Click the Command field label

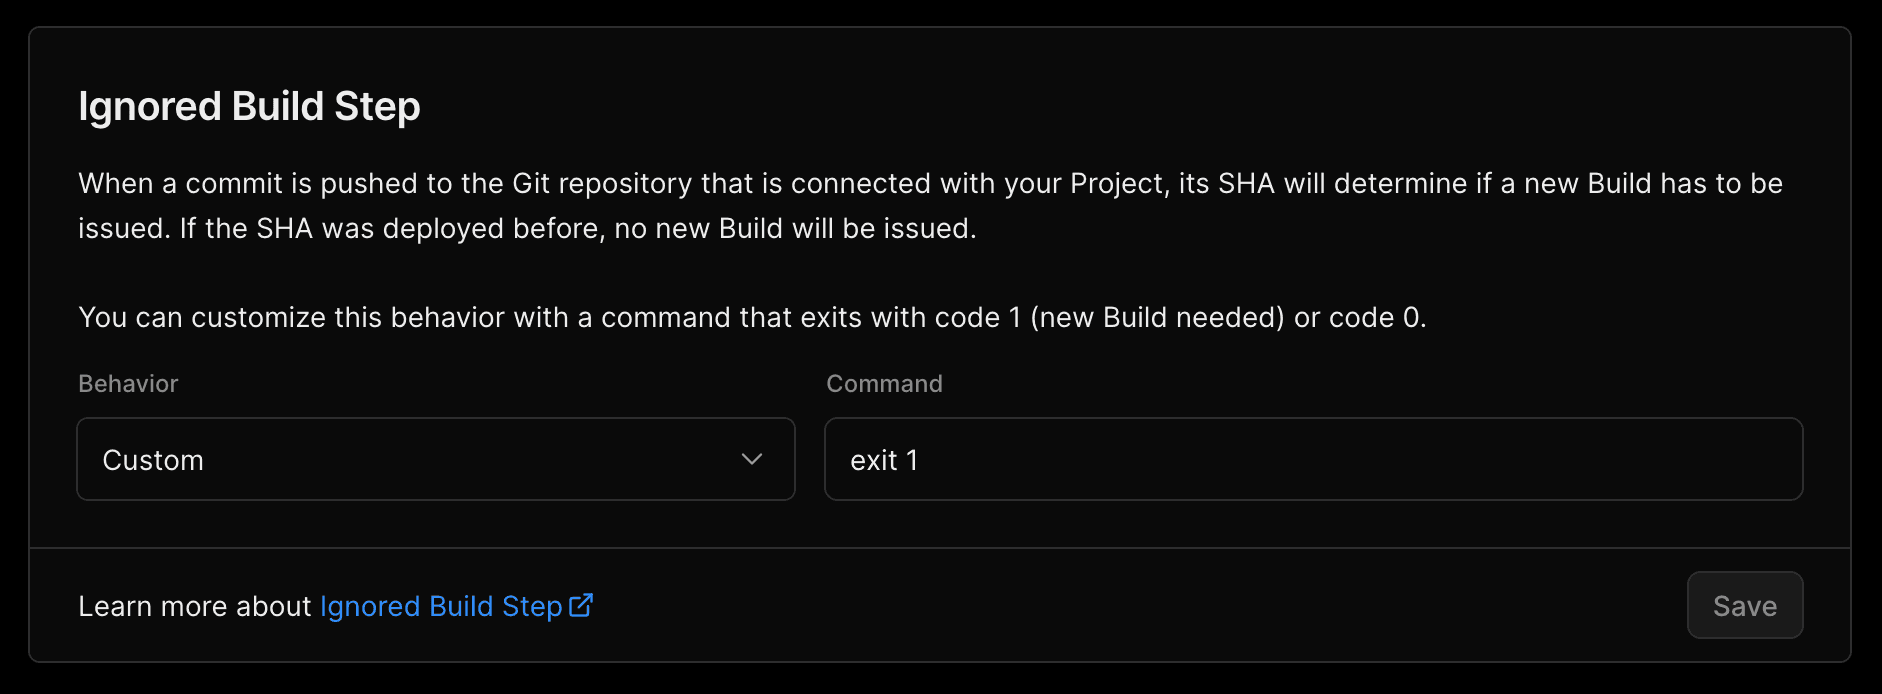coord(884,383)
